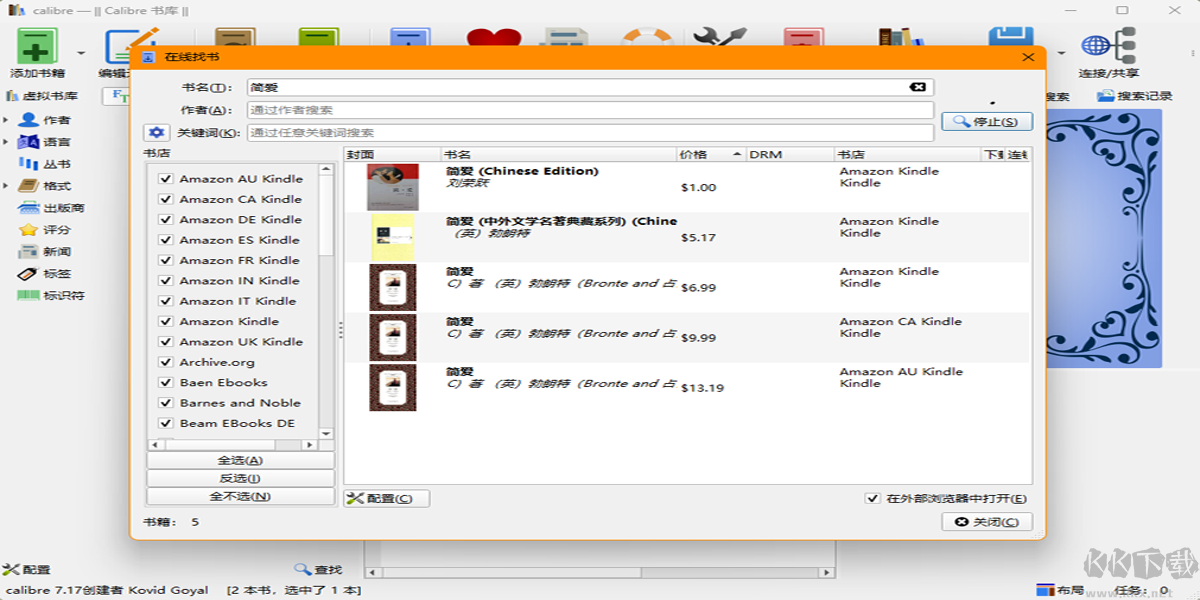The width and height of the screenshot is (1200, 600).
Task: Sort results by the Price column header
Action: click(x=710, y=155)
